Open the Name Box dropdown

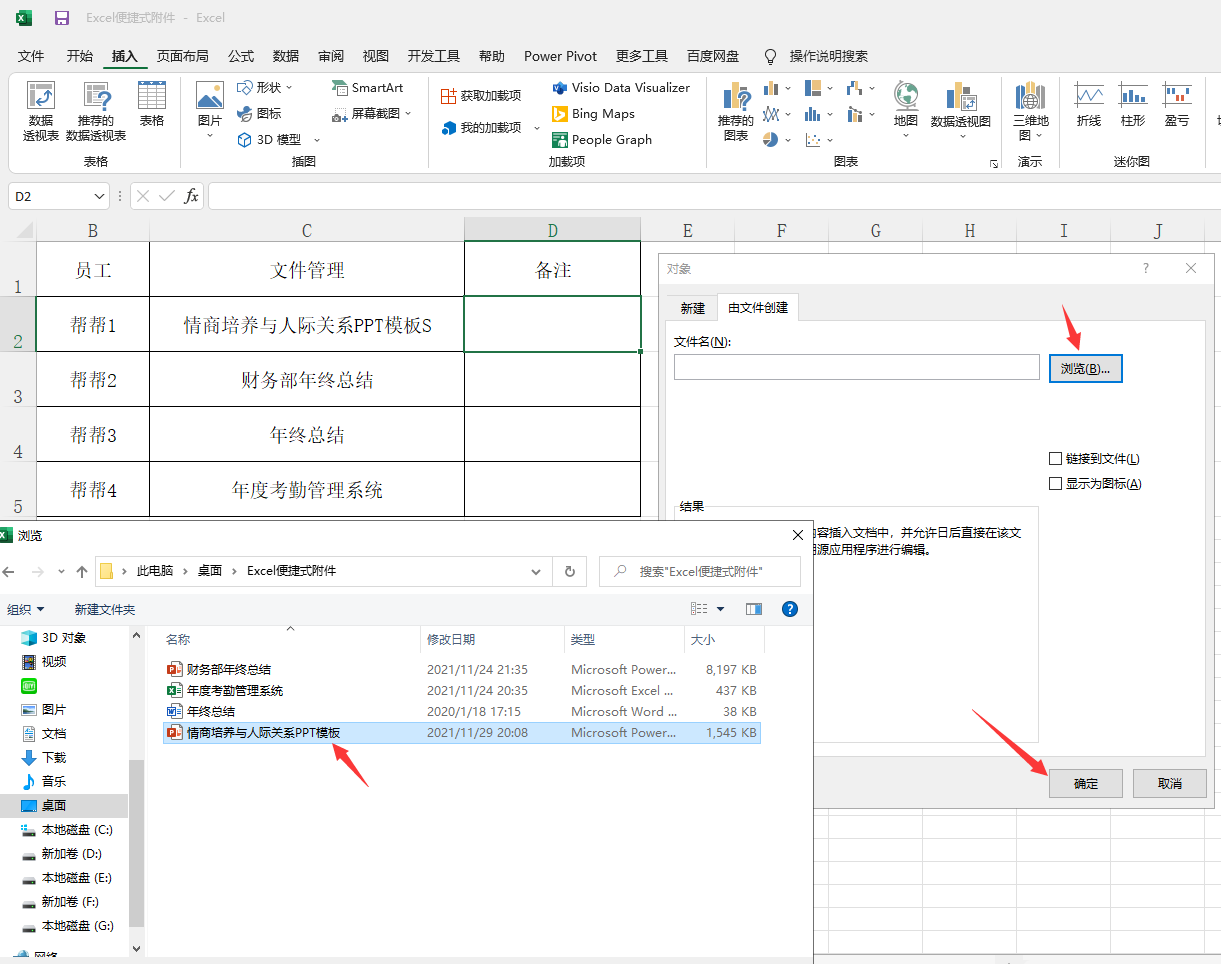pyautogui.click(x=98, y=196)
